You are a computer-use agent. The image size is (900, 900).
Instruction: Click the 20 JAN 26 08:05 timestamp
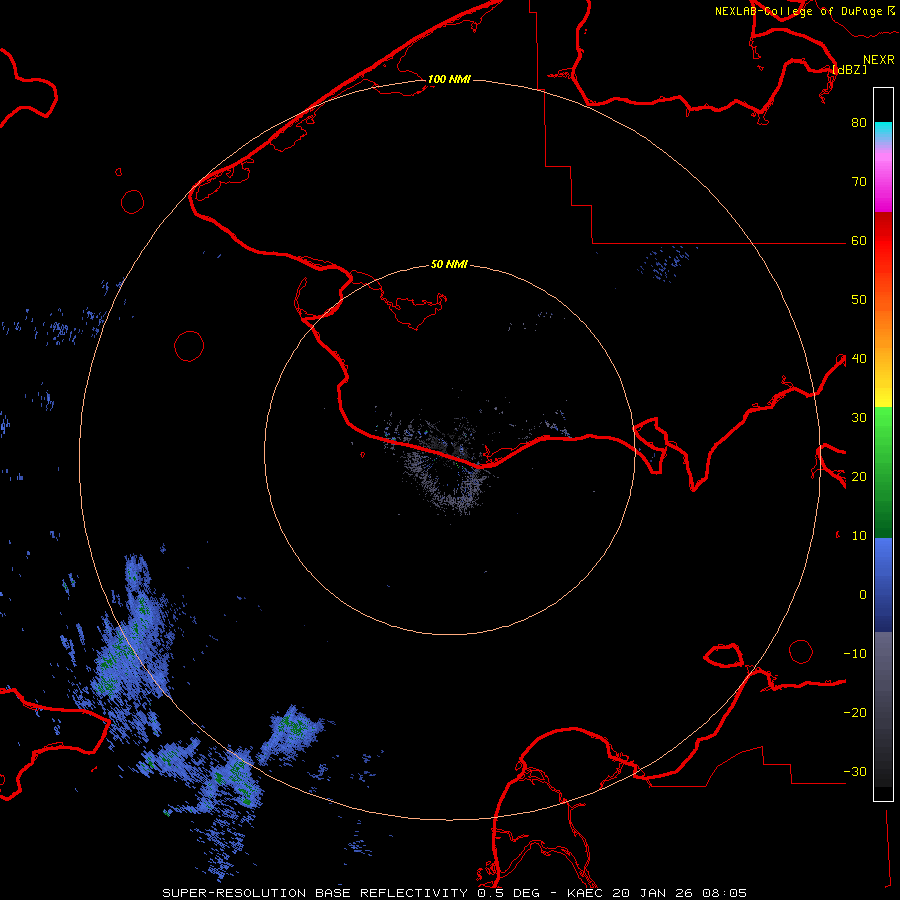[x=680, y=893]
